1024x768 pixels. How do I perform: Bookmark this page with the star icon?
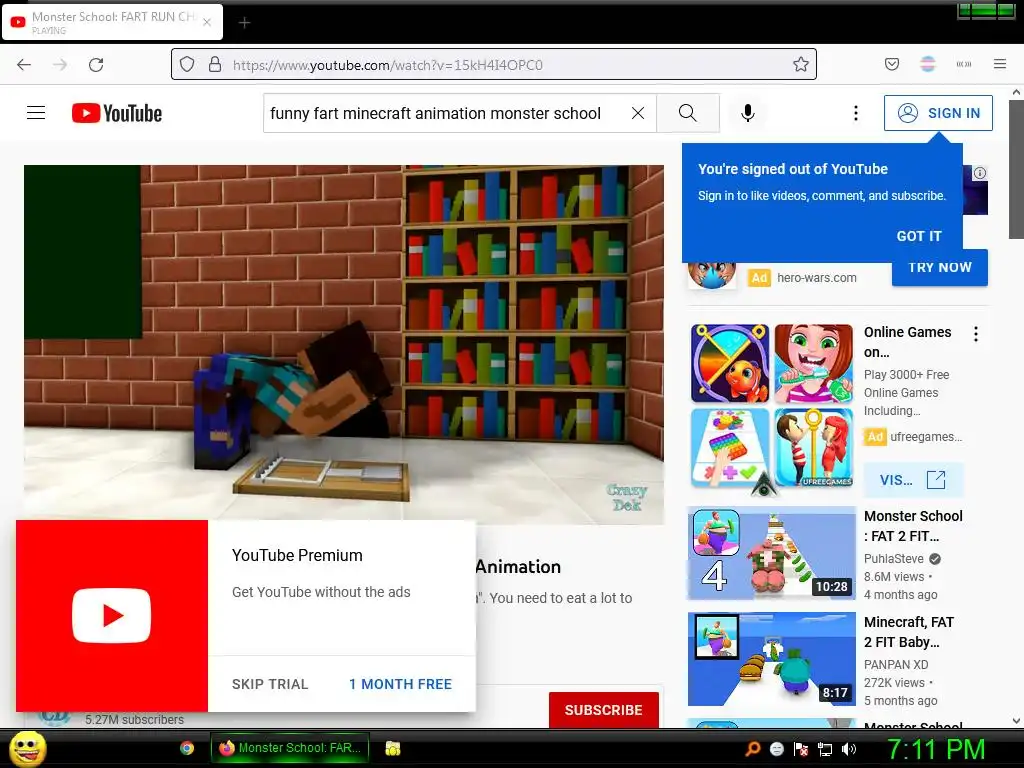(801, 64)
